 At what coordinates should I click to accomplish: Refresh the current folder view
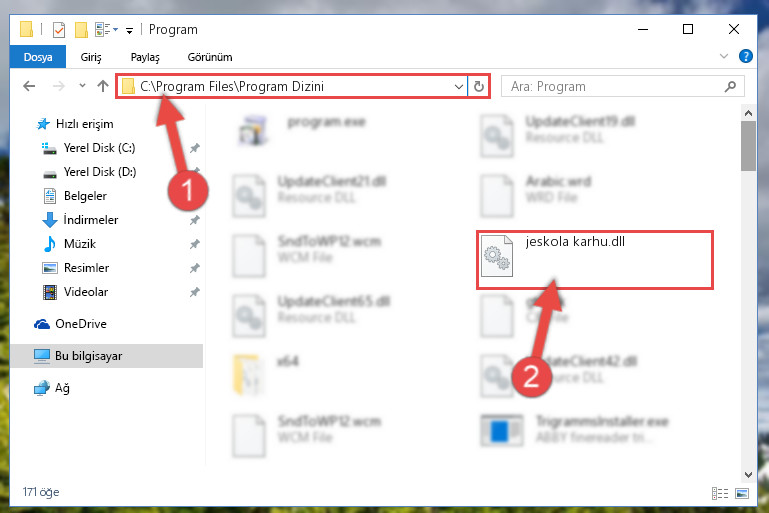pyautogui.click(x=479, y=87)
